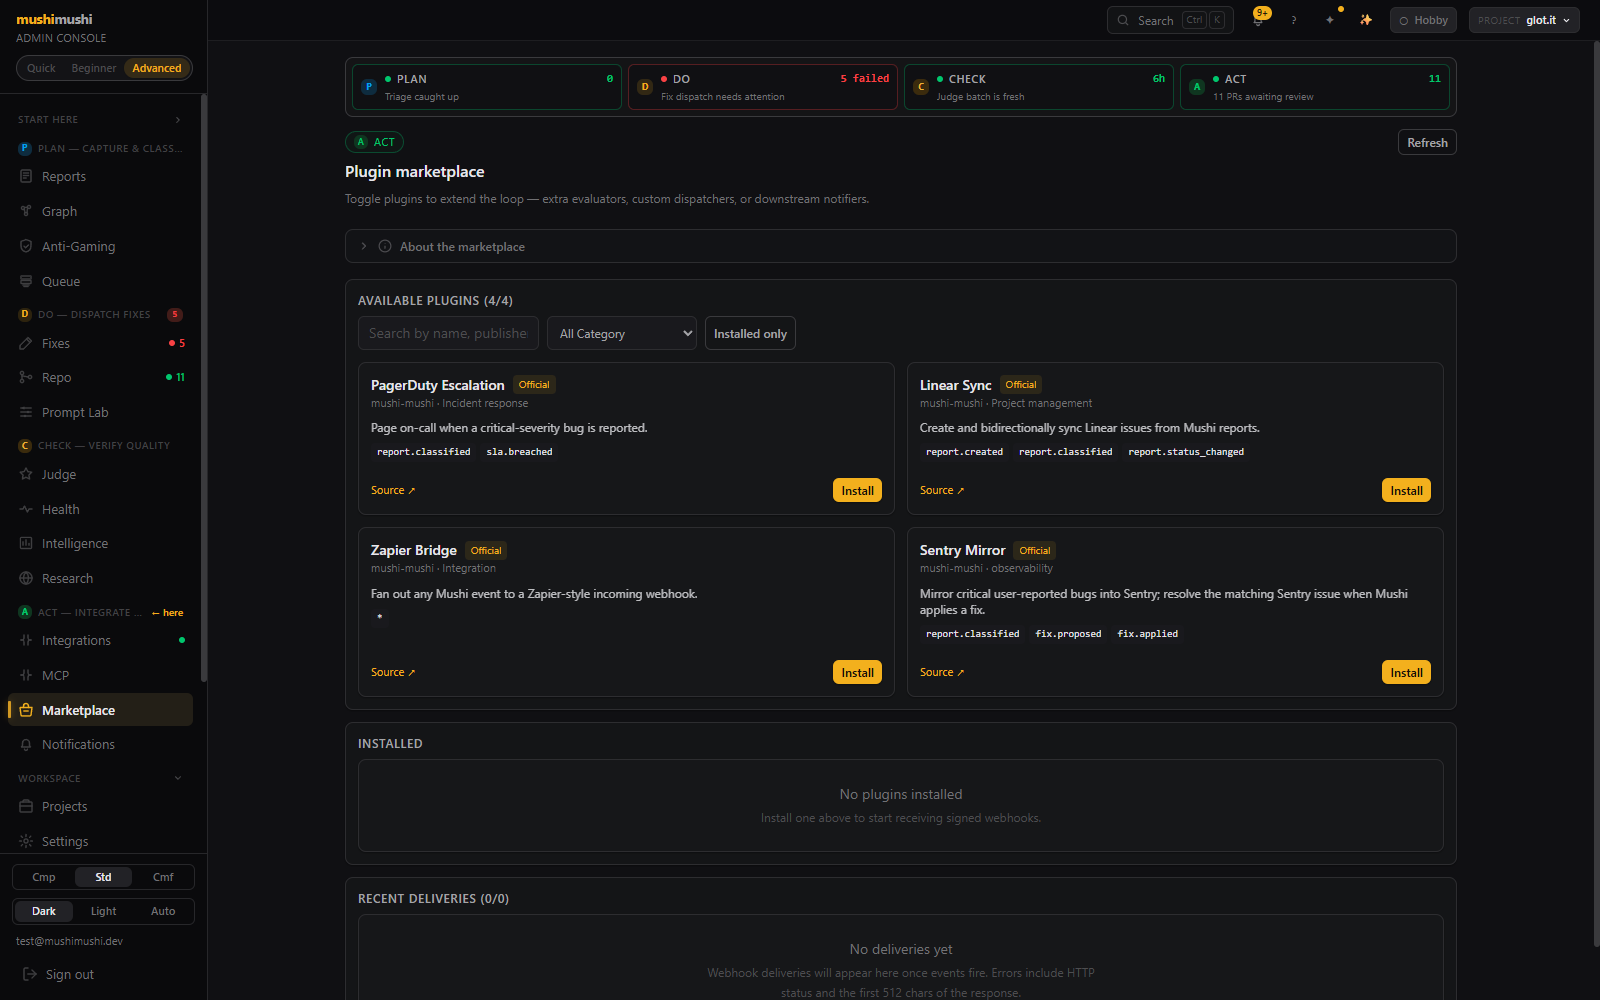Open the Settings gear icon
The height and width of the screenshot is (1000, 1600).
pyautogui.click(x=26, y=841)
